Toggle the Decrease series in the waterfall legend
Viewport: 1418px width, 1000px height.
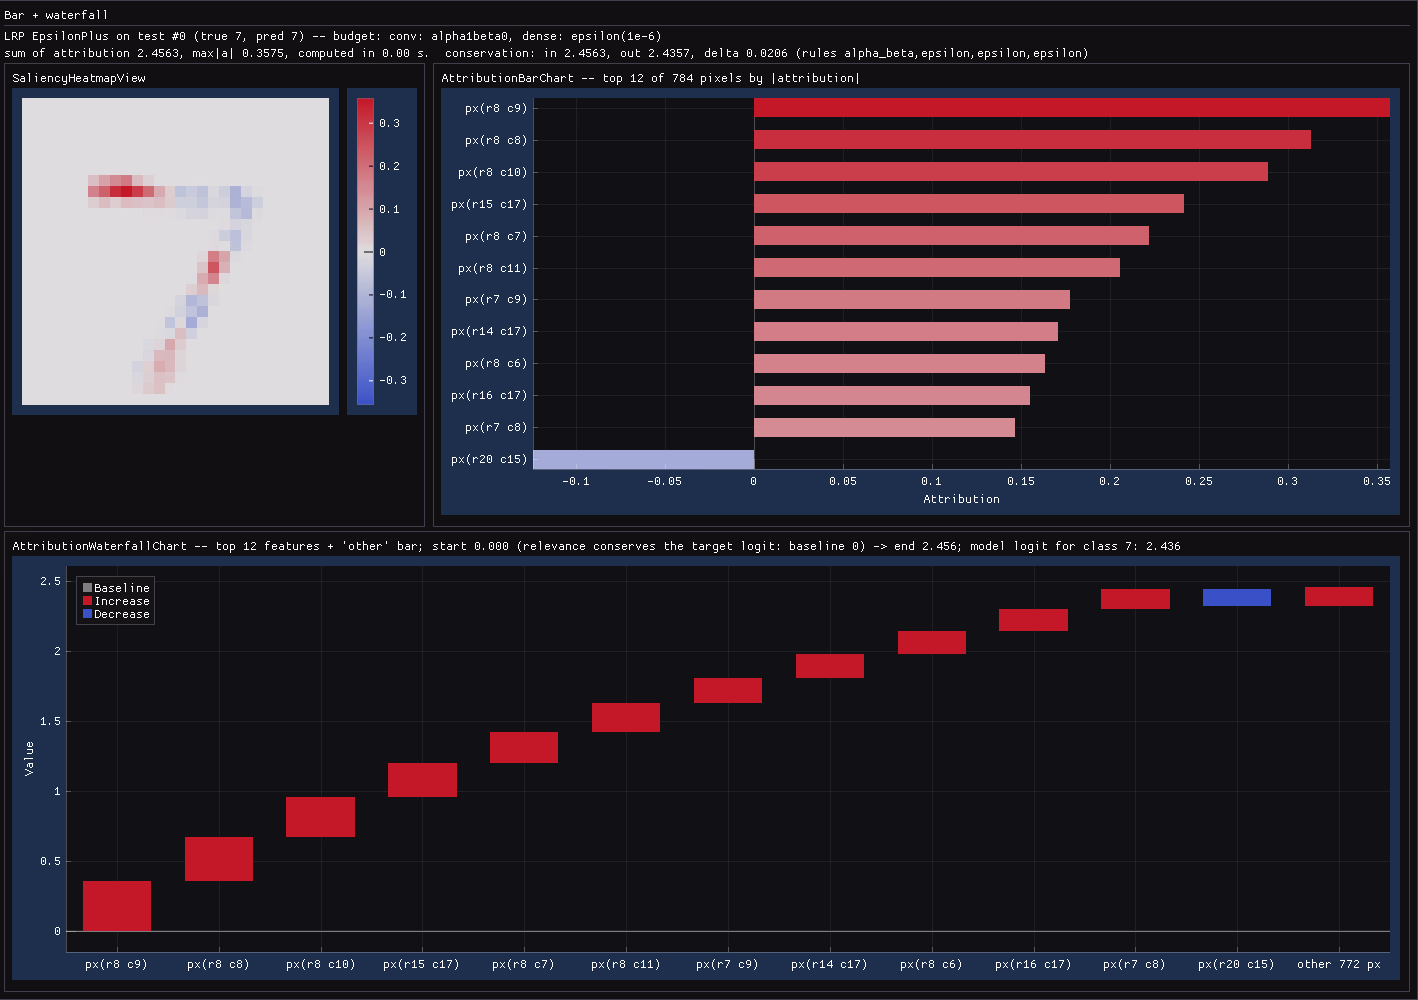tap(116, 614)
